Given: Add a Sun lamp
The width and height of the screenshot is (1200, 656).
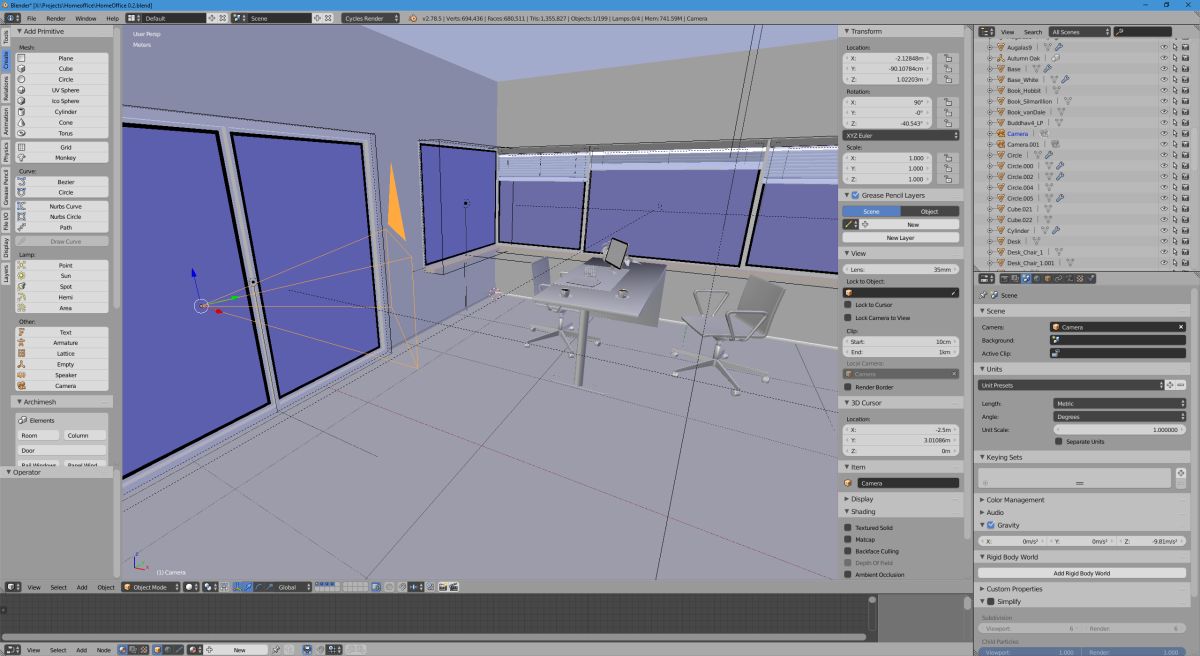Looking at the screenshot, I should [62, 276].
